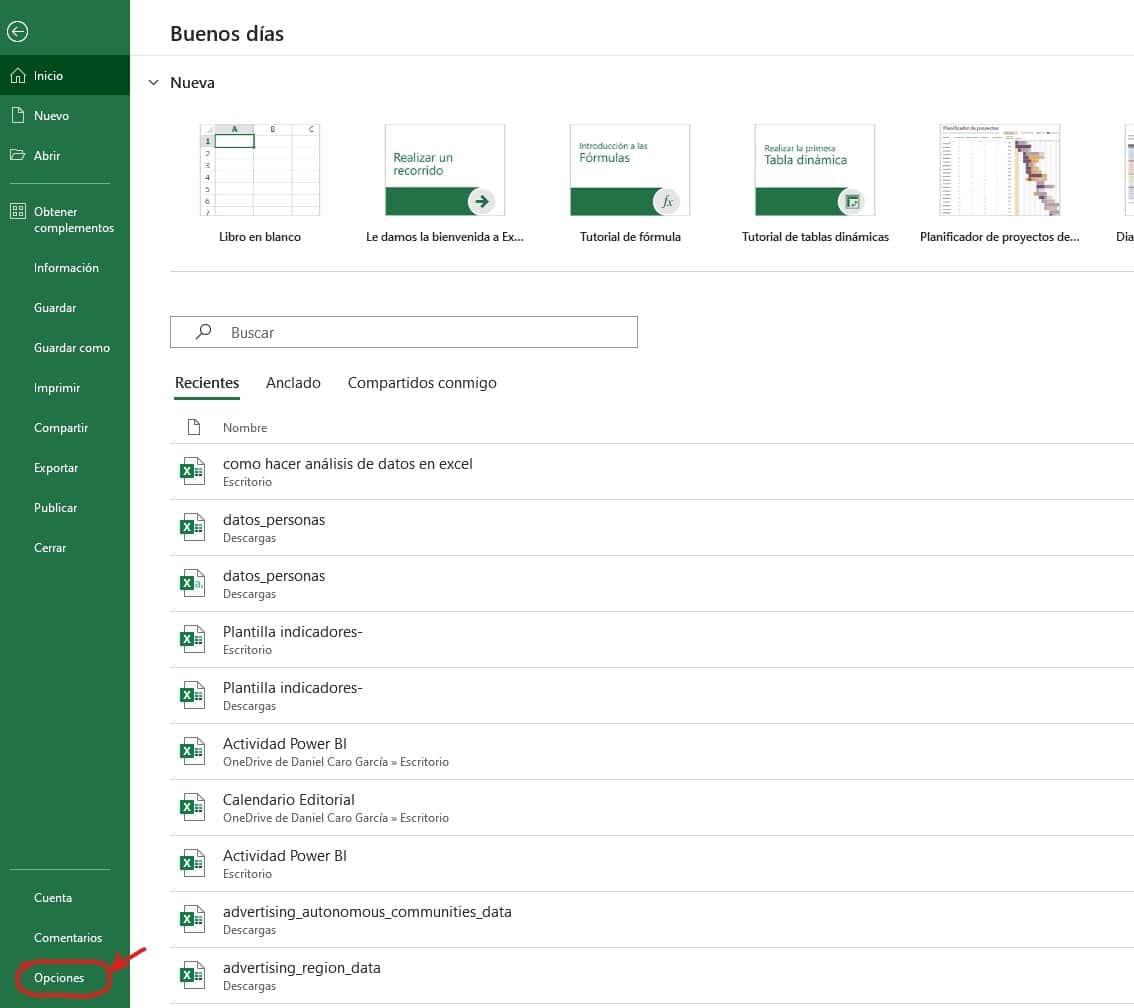Select the Inicio home icon in sidebar
This screenshot has height=1008, width=1134.
(18, 75)
